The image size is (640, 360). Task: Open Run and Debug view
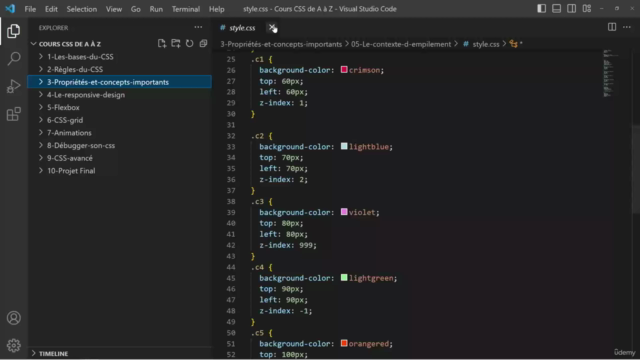point(13,87)
